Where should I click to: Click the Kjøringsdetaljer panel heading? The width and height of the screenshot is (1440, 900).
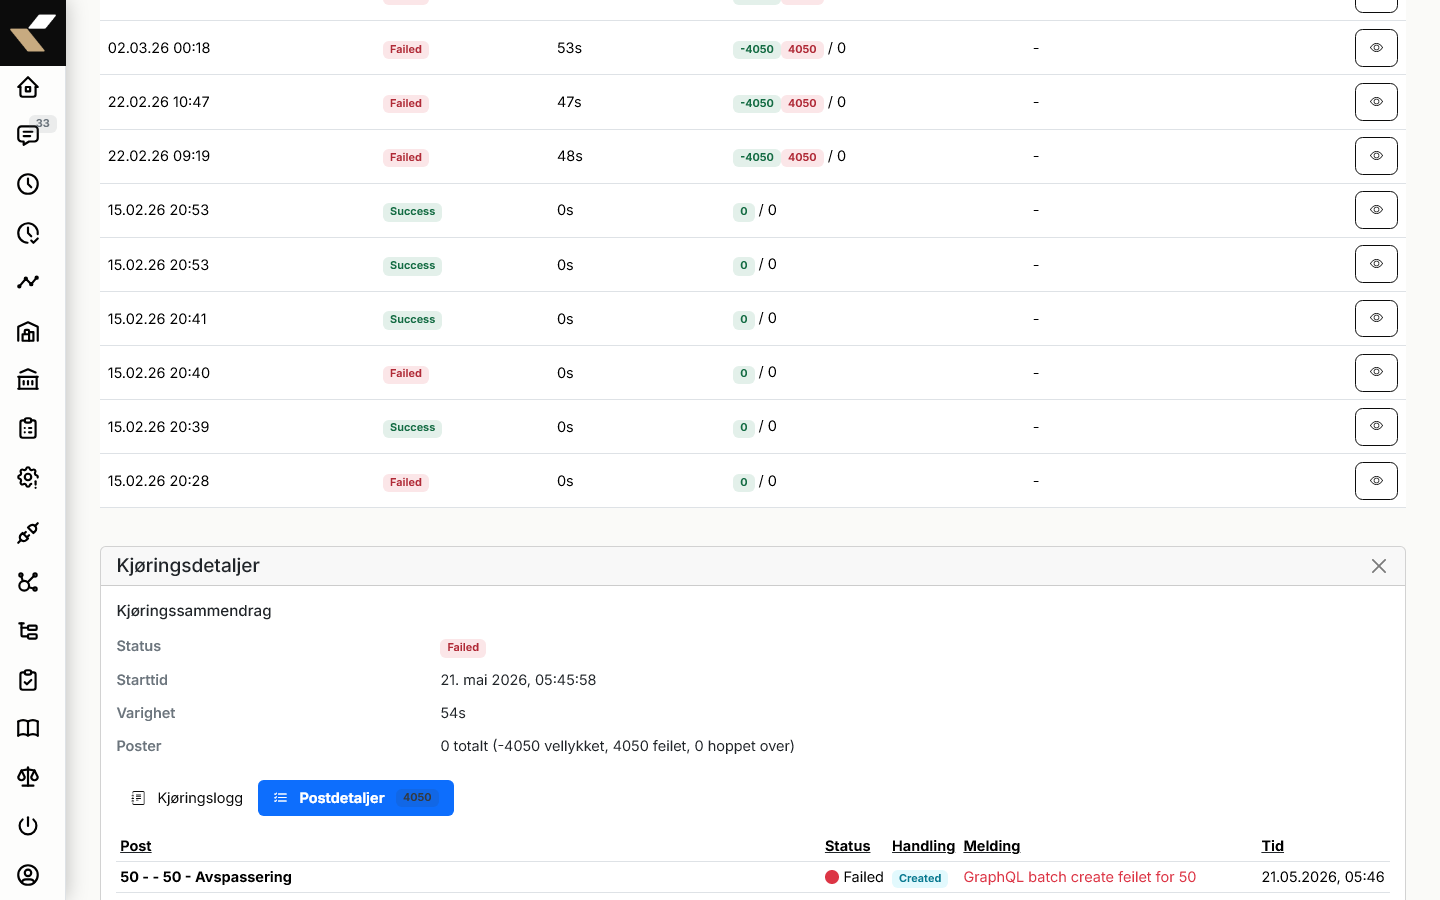click(x=188, y=565)
